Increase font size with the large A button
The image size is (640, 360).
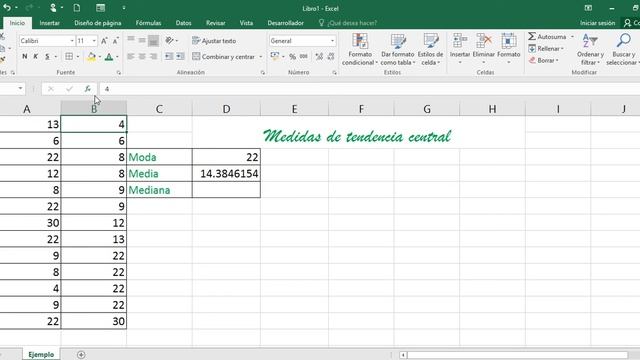click(104, 41)
